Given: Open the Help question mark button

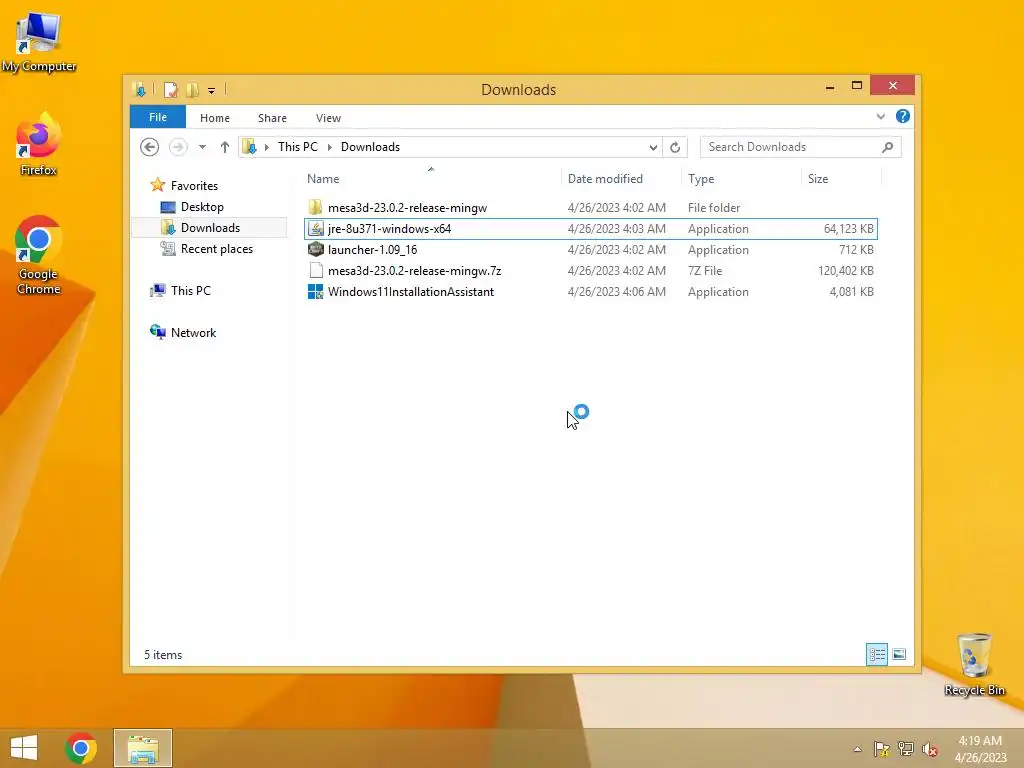Looking at the screenshot, I should pos(903,116).
